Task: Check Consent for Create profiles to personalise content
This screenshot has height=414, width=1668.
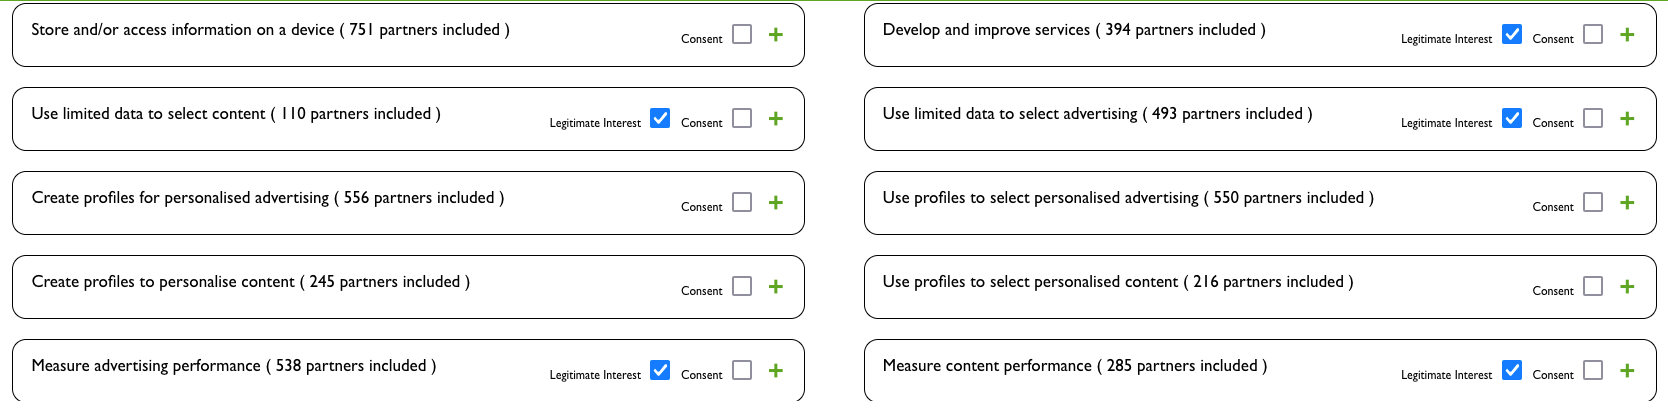Action: click(742, 286)
